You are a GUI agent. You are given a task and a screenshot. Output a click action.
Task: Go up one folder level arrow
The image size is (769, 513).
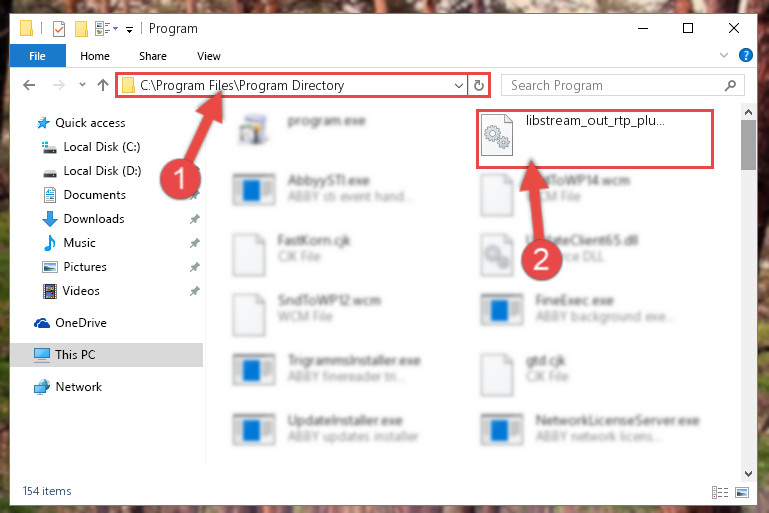103,85
